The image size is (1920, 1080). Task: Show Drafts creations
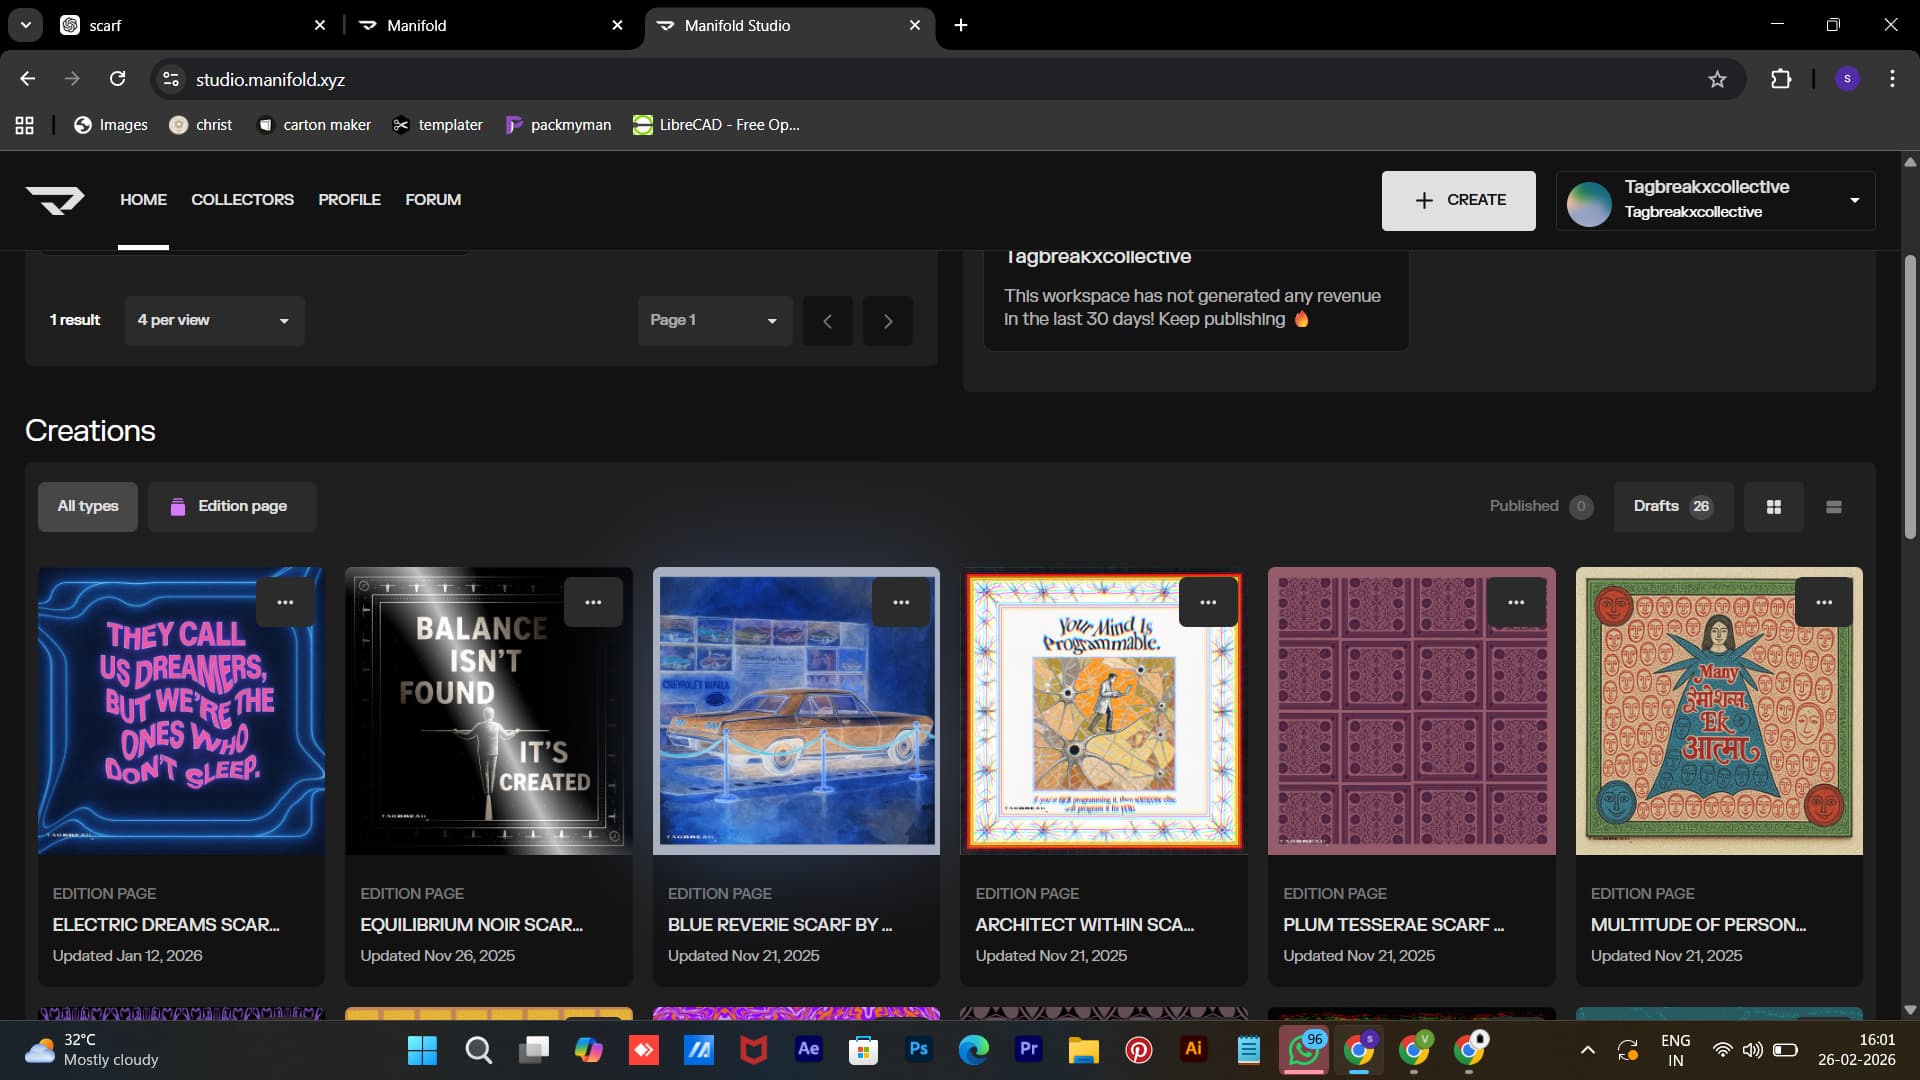tap(1672, 506)
